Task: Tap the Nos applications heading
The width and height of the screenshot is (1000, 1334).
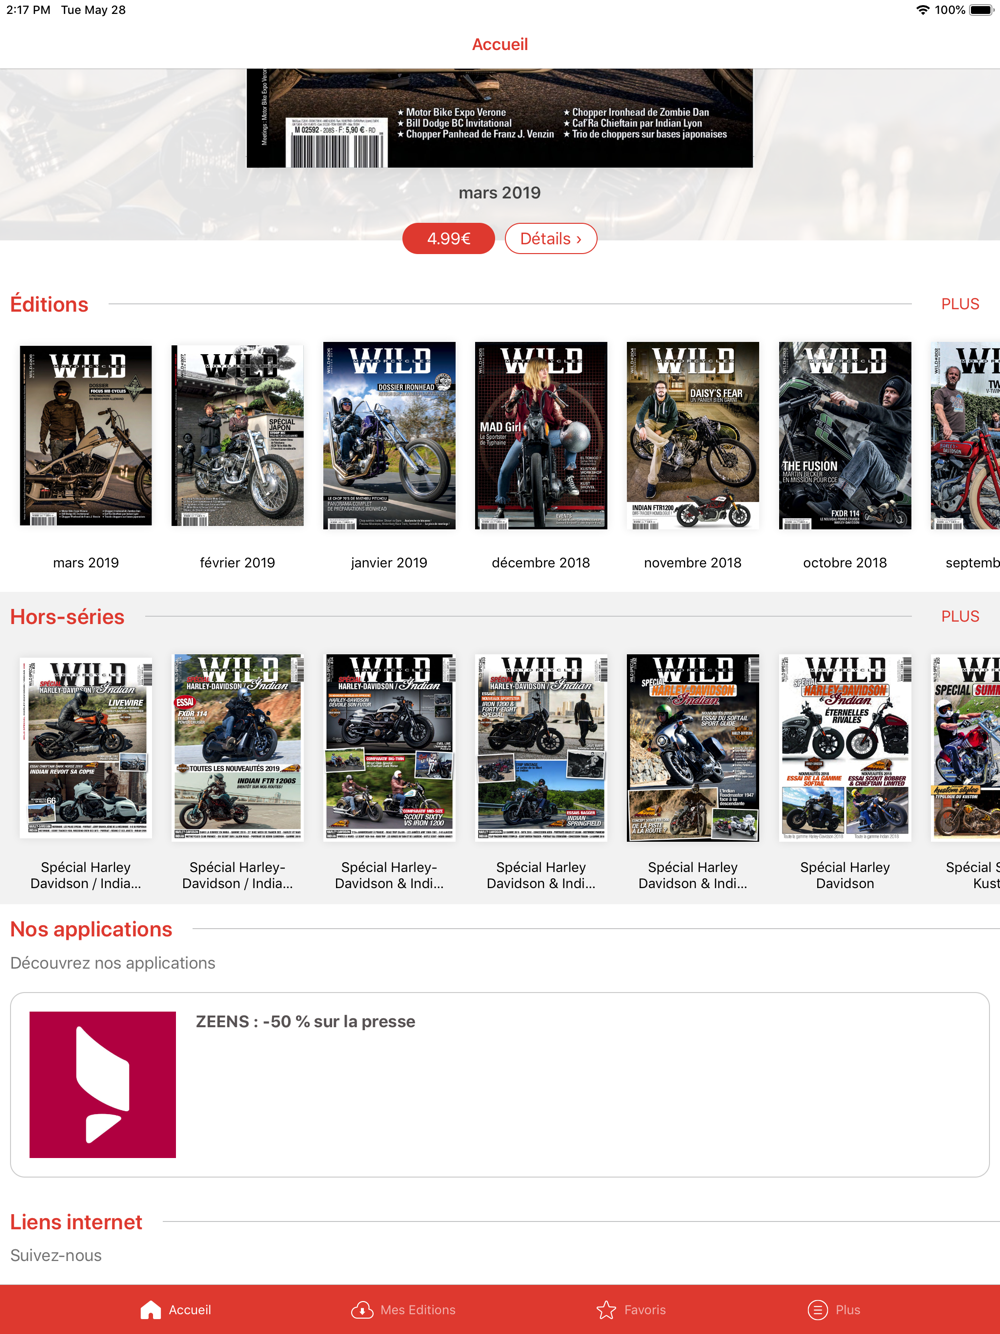Action: pyautogui.click(x=91, y=929)
